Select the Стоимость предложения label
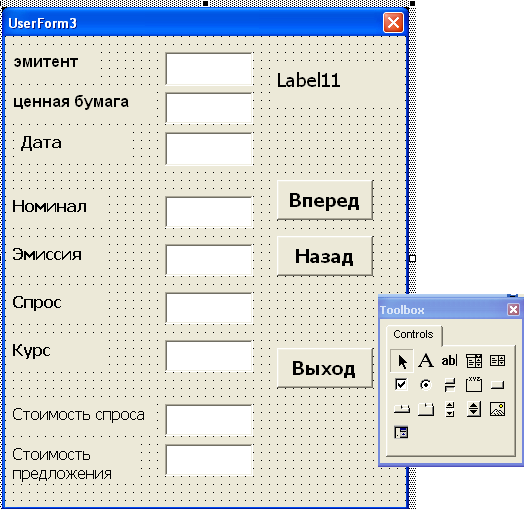 pos(62,464)
